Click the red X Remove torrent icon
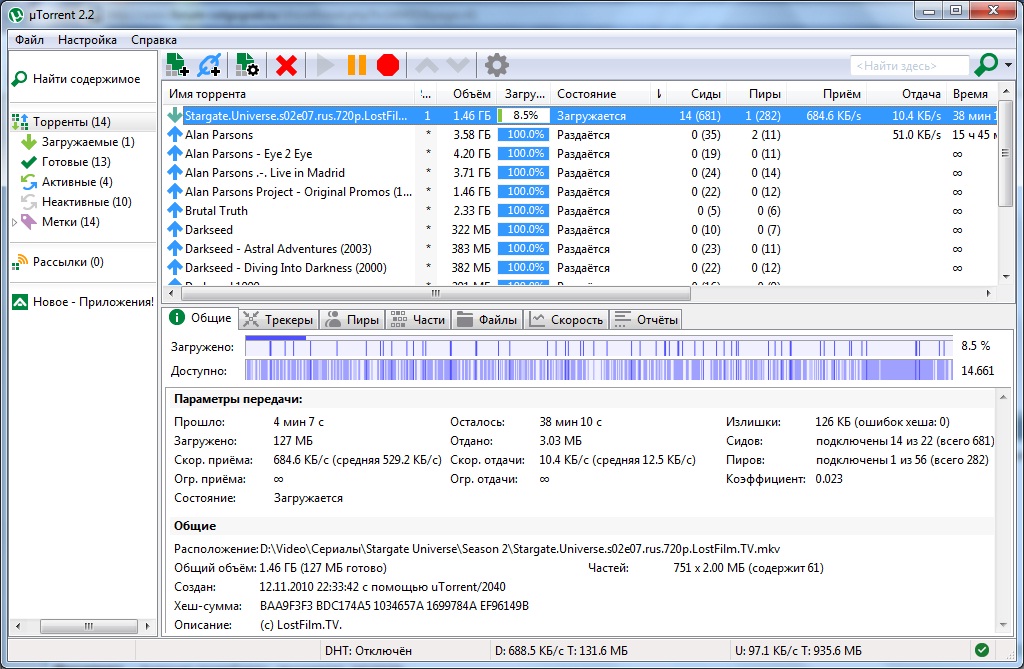This screenshot has height=669, width=1024. coord(286,66)
